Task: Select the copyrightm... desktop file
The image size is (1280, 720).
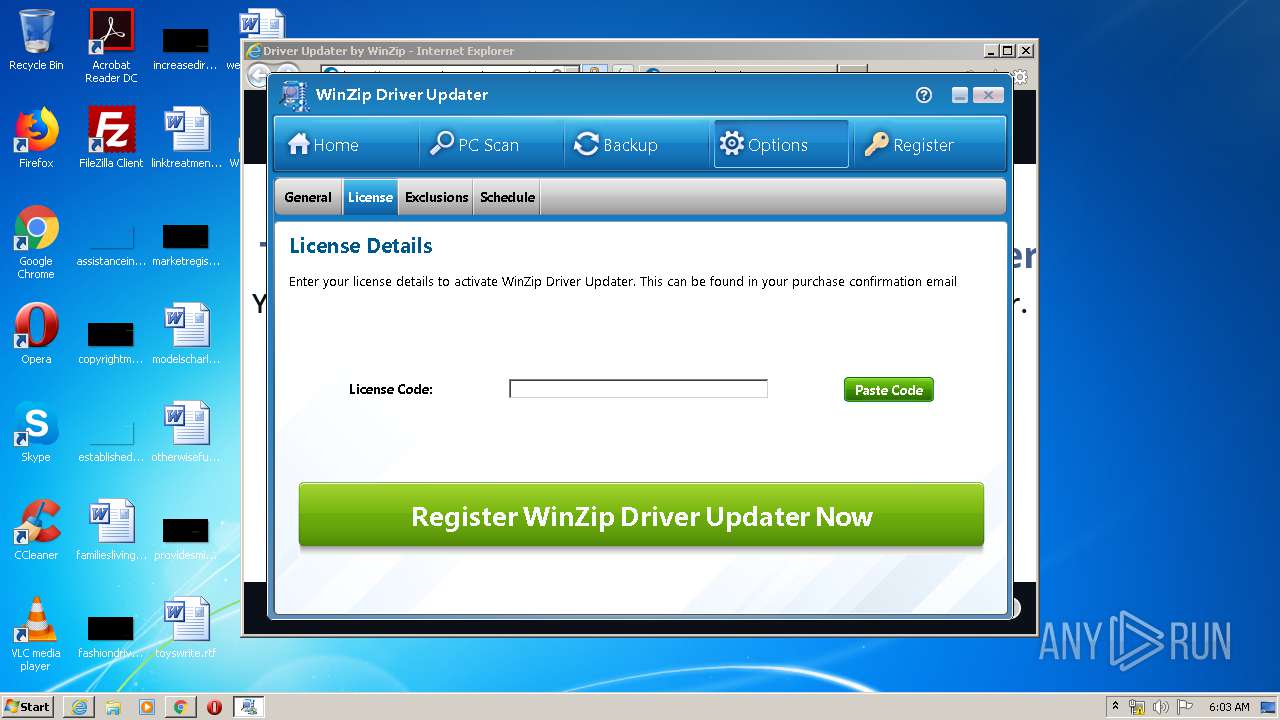Action: point(111,340)
